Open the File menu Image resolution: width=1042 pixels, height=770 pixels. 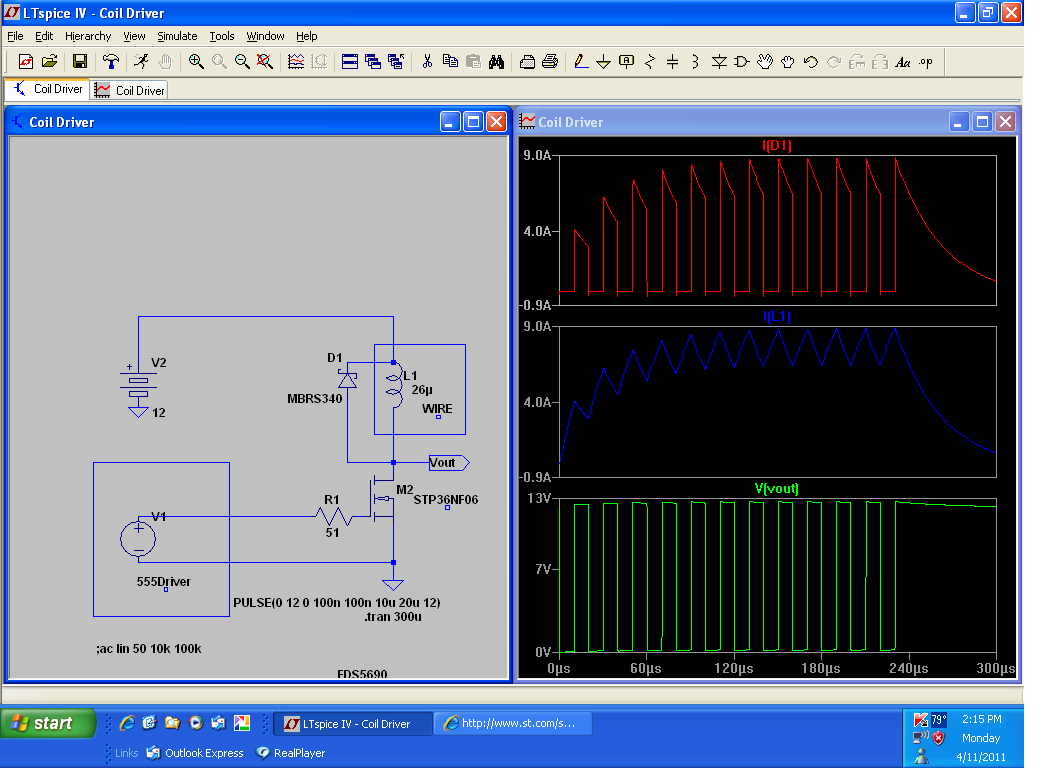tap(15, 36)
